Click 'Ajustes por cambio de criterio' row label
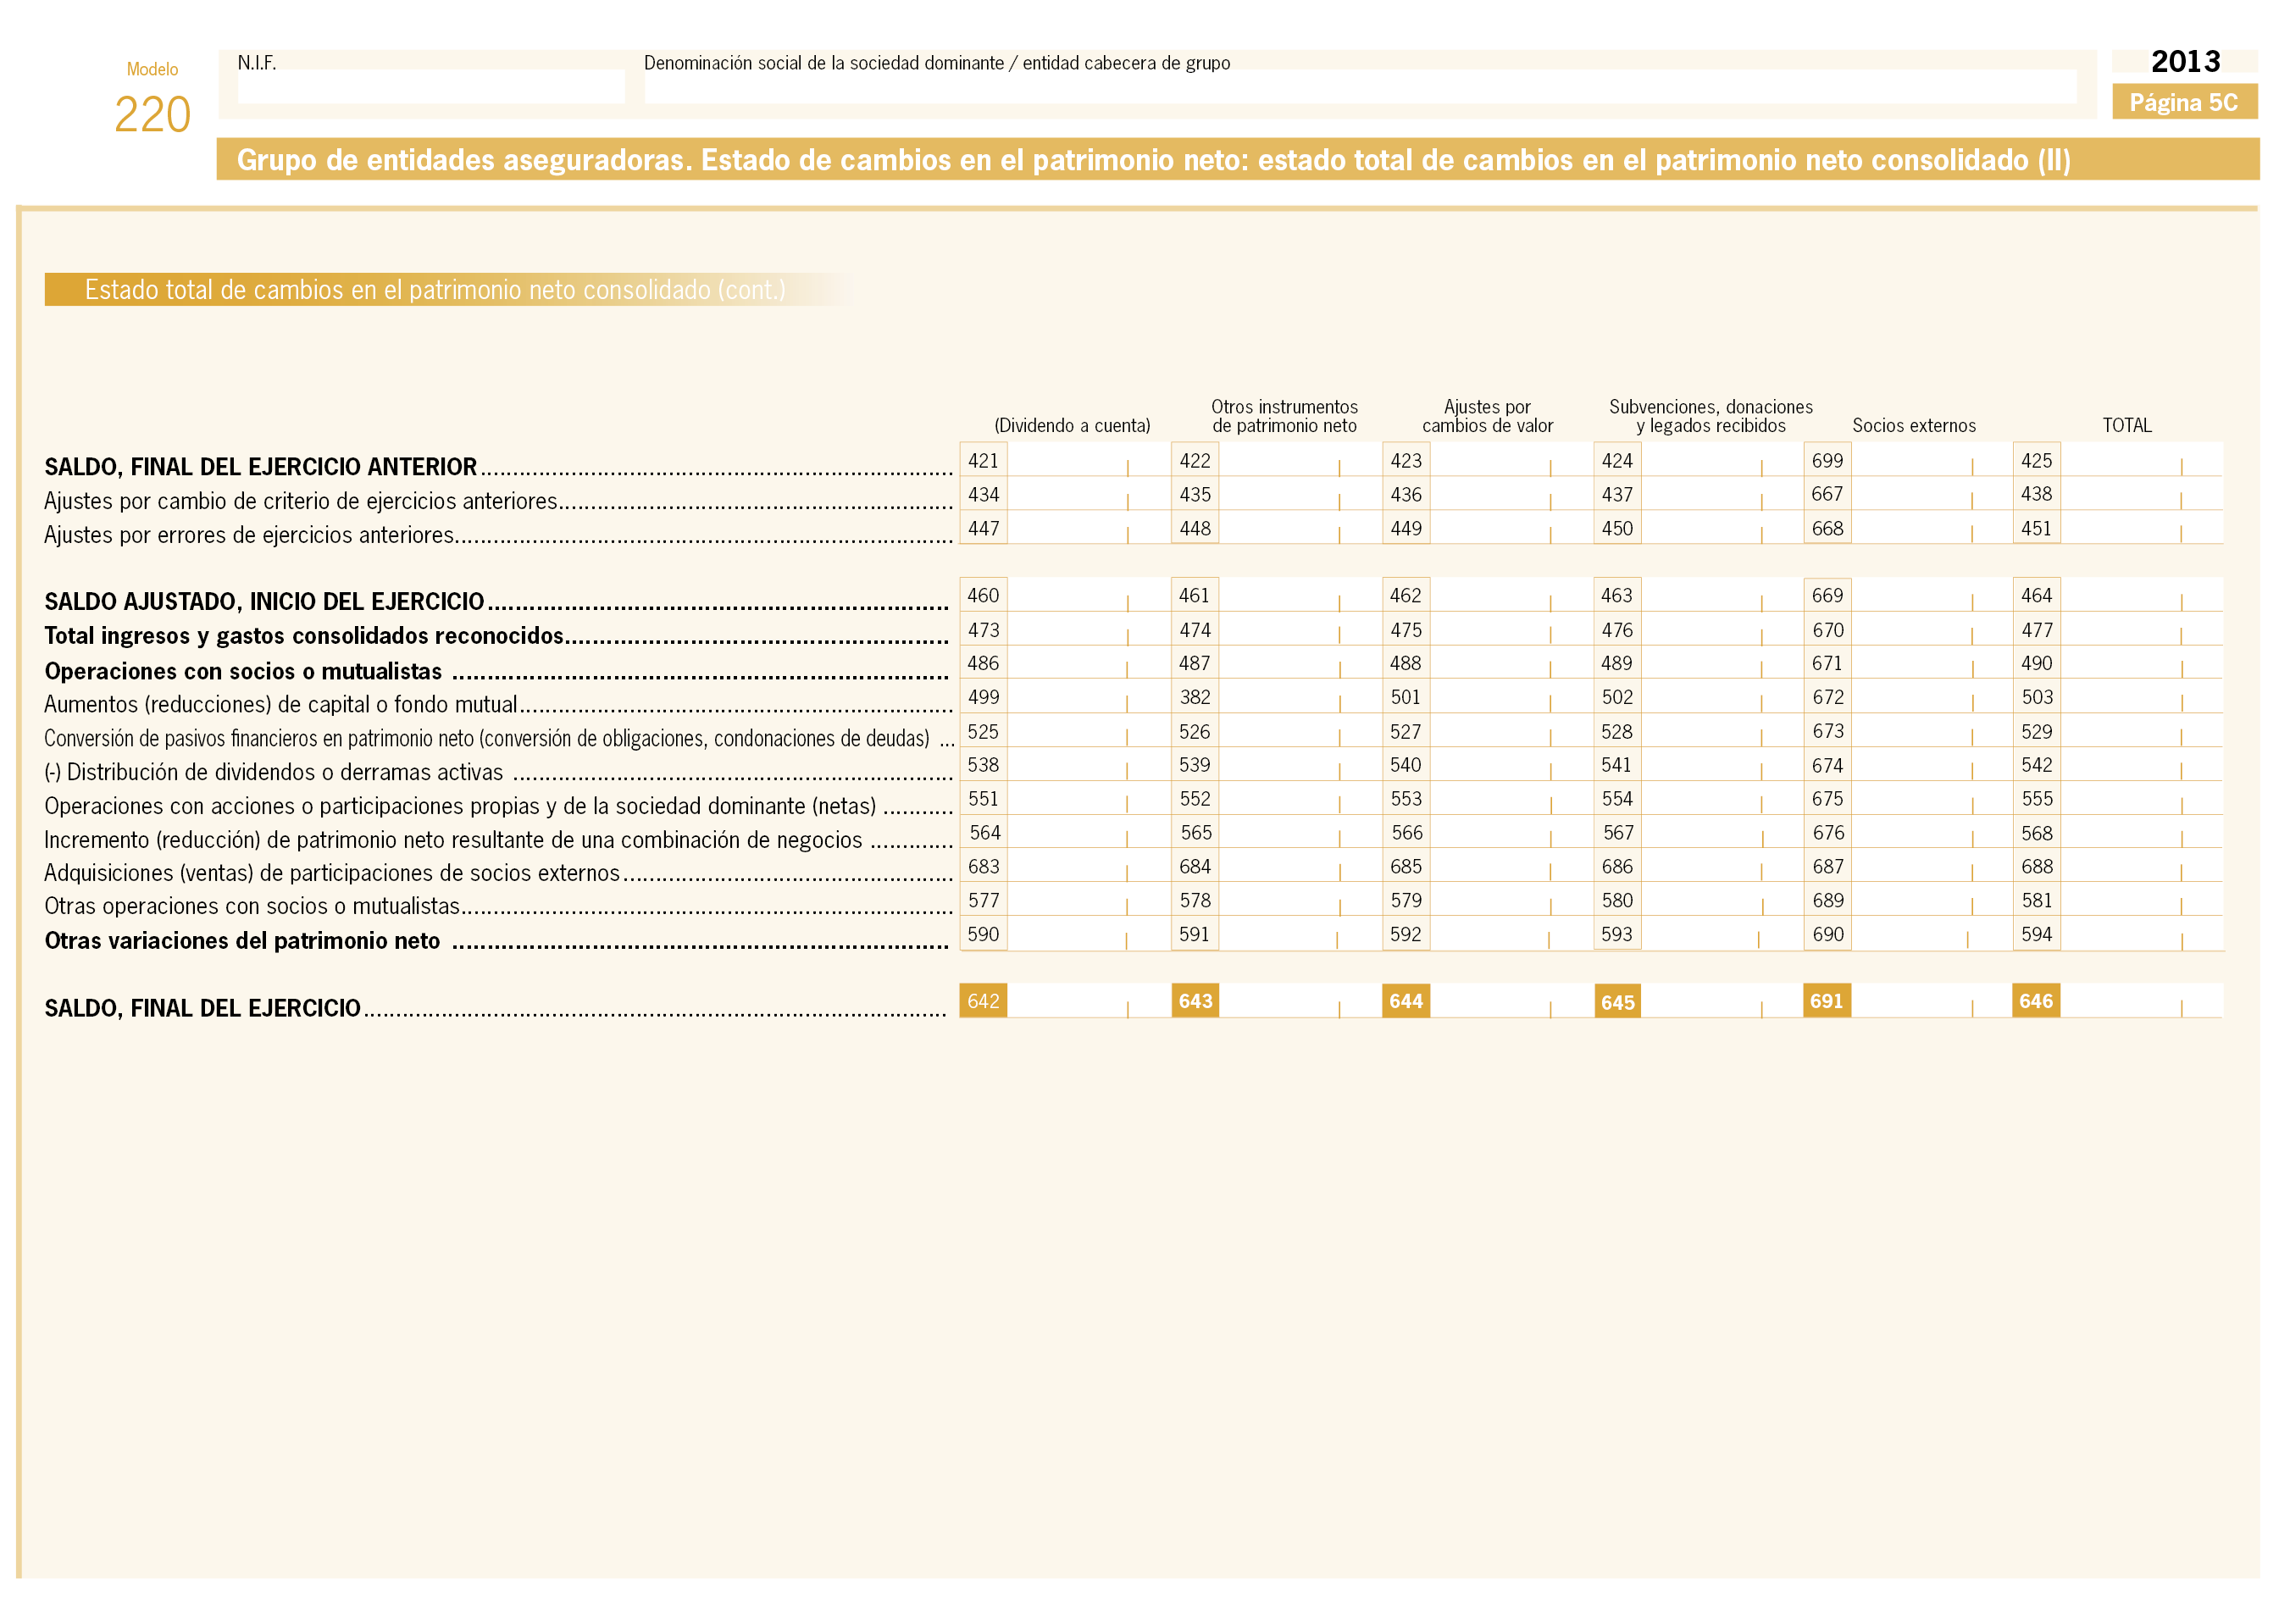The image size is (2290, 1624). pos(300,501)
